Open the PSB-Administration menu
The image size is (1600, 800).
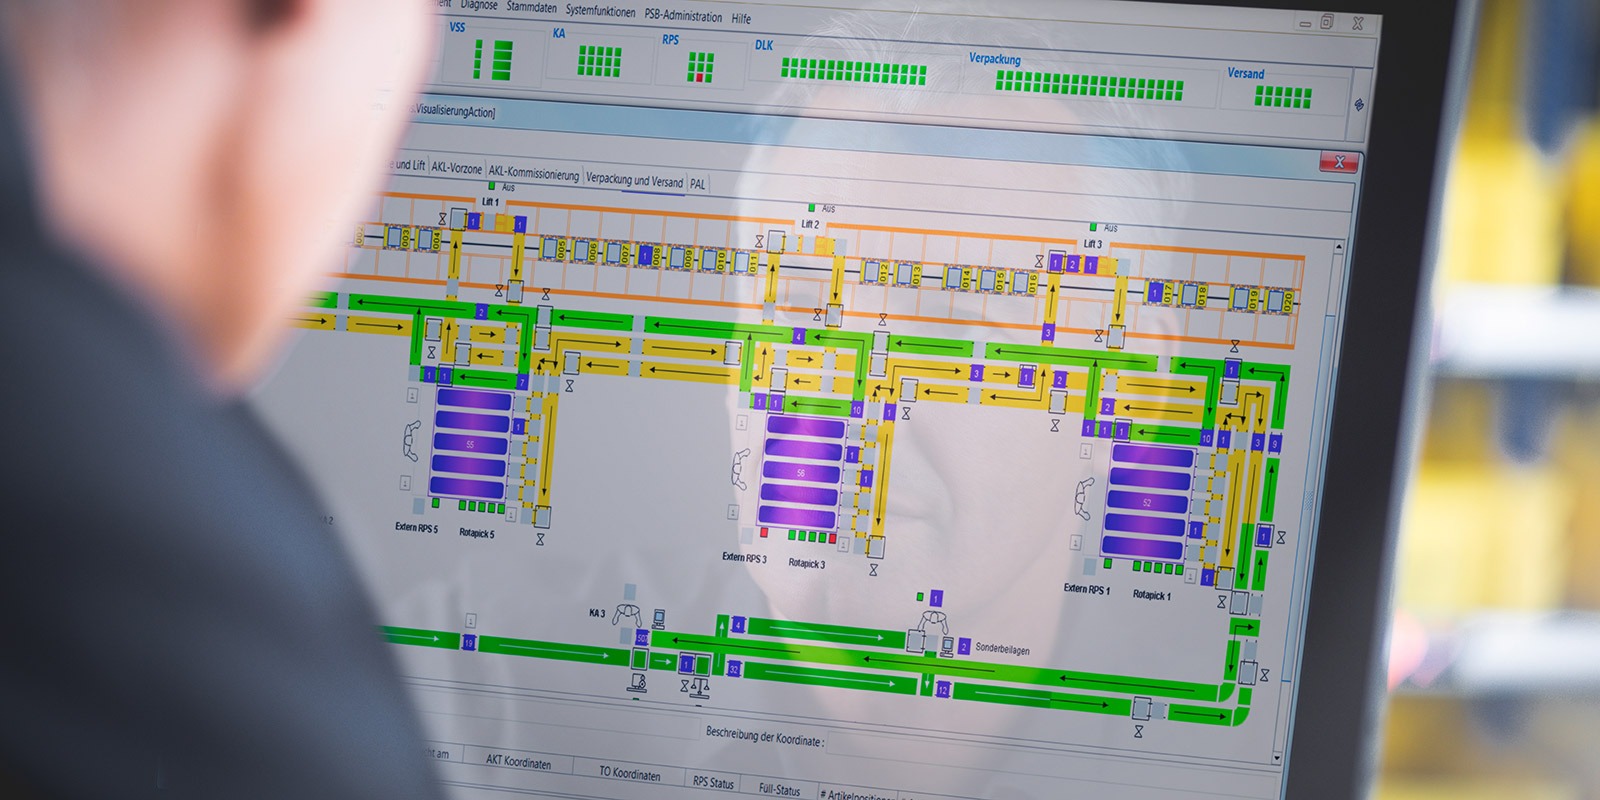(683, 15)
